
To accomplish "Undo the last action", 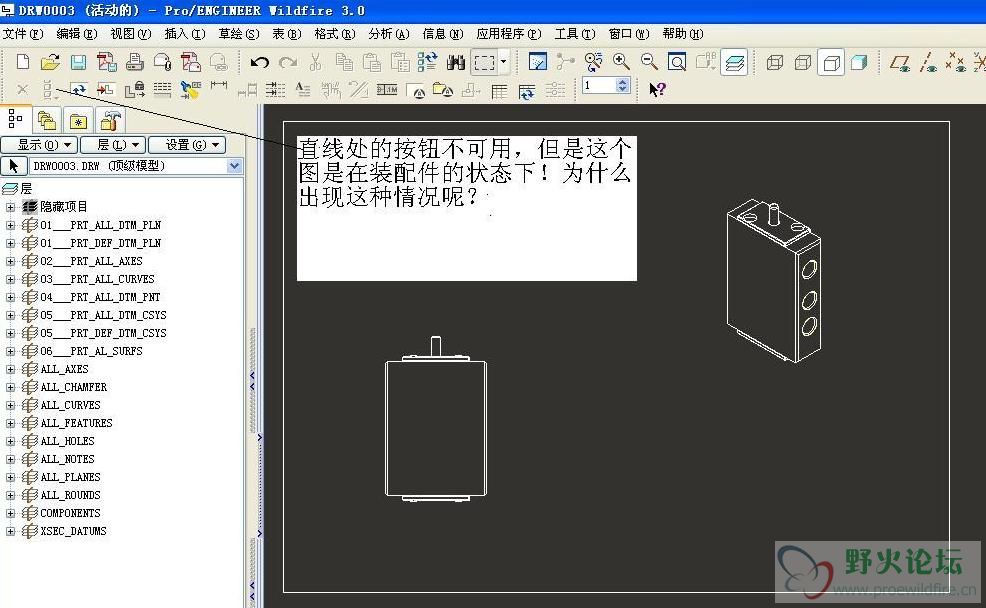I will click(x=260, y=62).
